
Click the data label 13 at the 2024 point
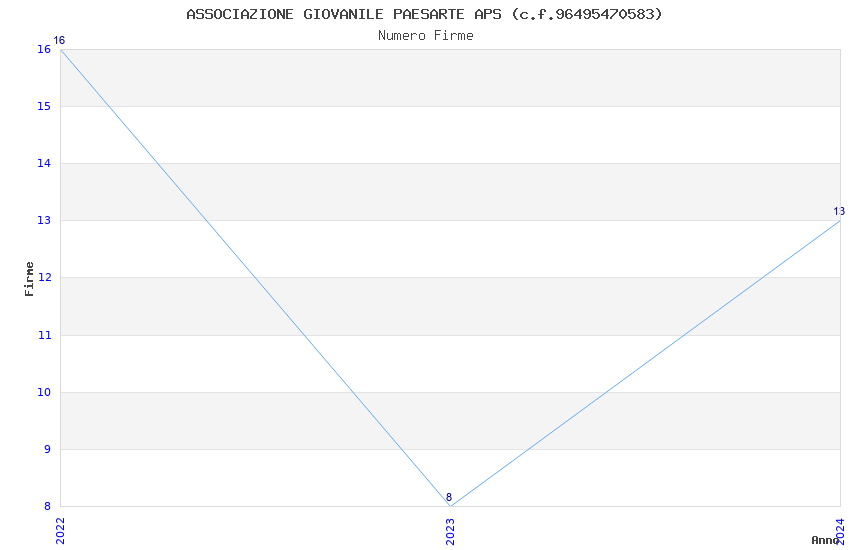pos(839,211)
